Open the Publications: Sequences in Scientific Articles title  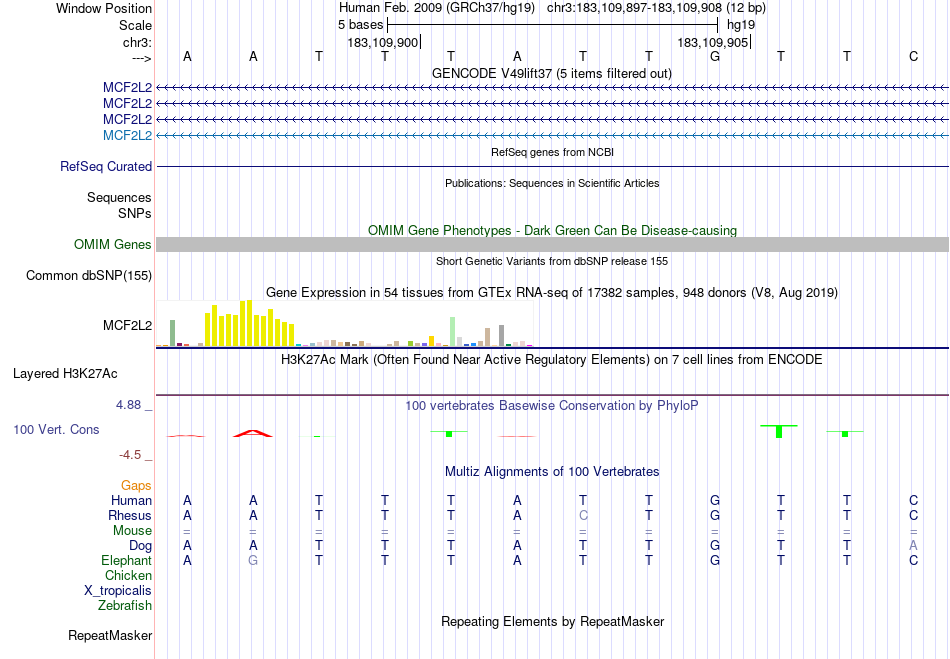(552, 183)
